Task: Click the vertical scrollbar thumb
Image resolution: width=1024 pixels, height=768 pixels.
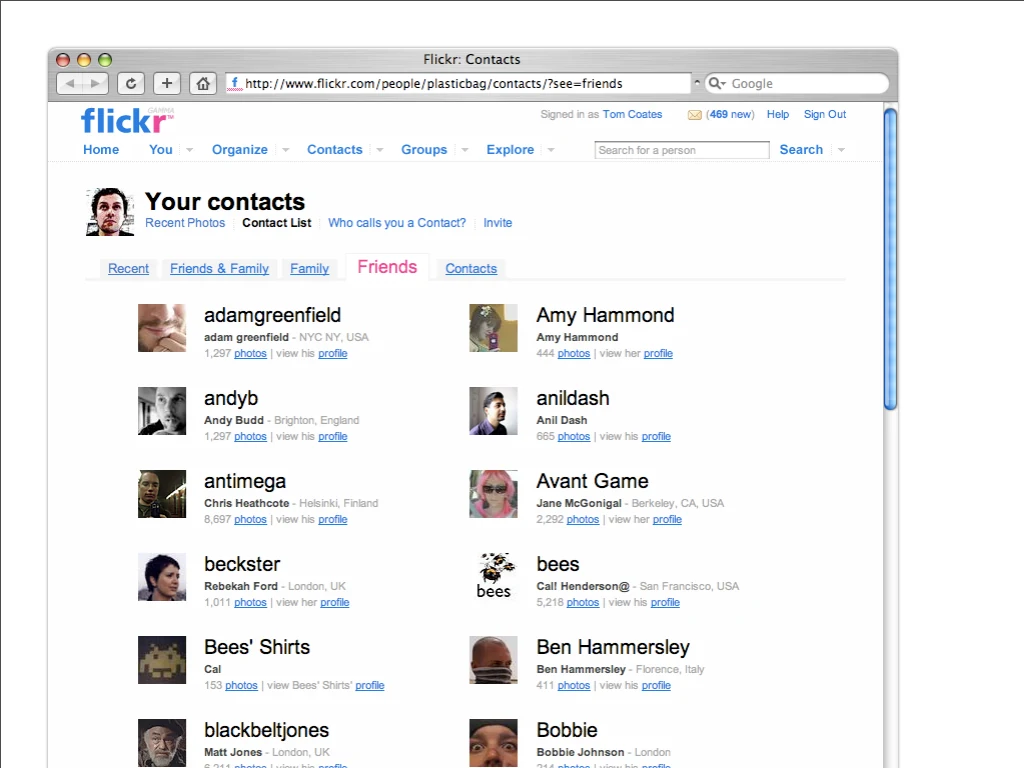Action: (x=890, y=259)
